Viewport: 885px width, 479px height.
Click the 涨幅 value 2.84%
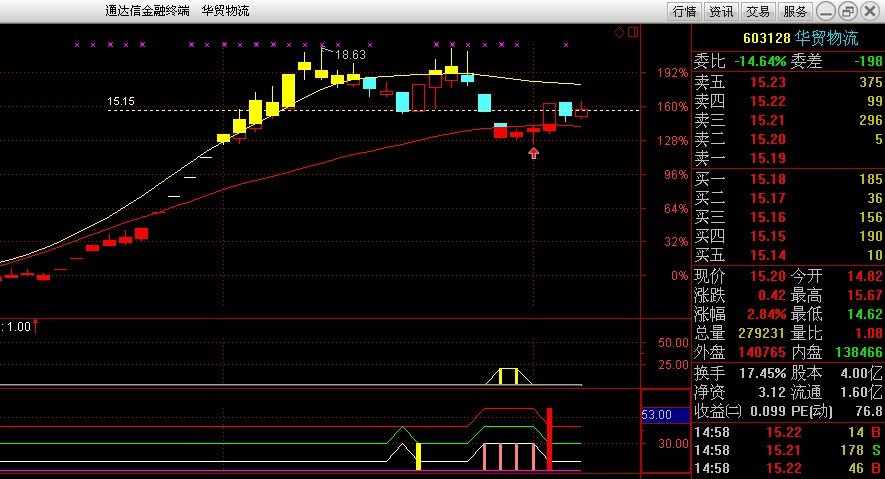766,314
